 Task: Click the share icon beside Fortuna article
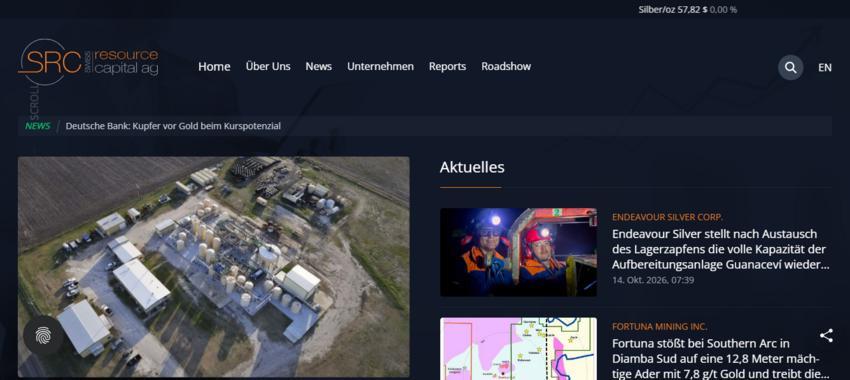coord(826,336)
